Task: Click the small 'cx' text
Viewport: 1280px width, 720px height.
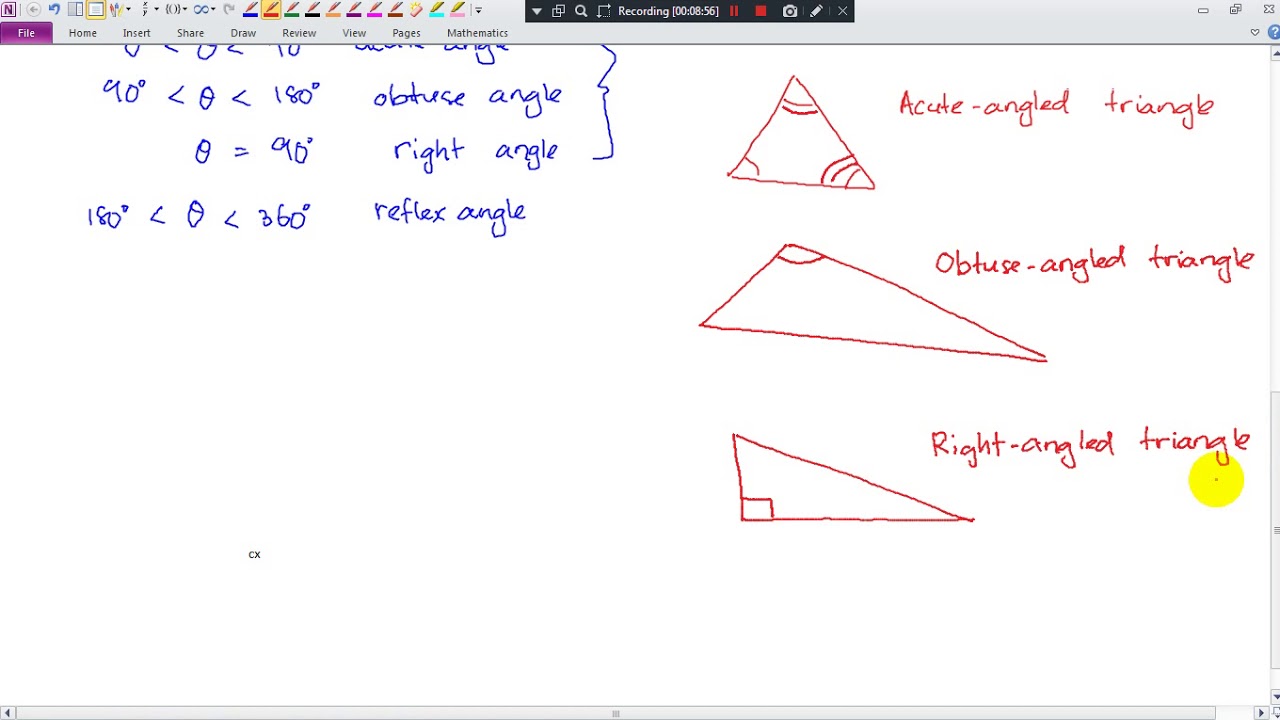Action: (x=254, y=554)
